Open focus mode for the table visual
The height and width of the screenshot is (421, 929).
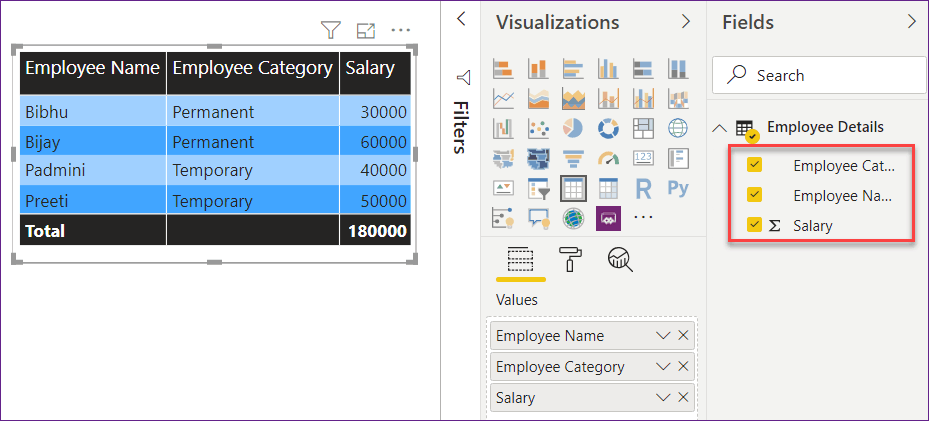coord(366,31)
